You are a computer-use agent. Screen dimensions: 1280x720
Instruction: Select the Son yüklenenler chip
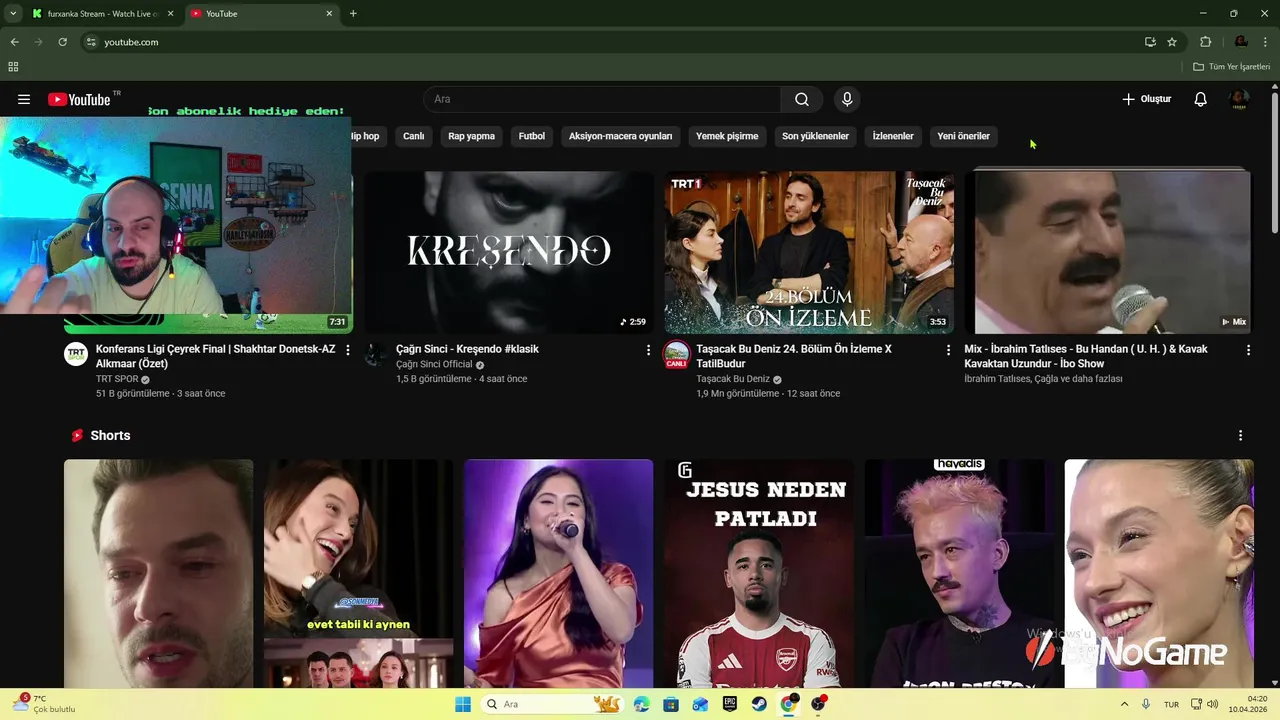[x=815, y=136]
